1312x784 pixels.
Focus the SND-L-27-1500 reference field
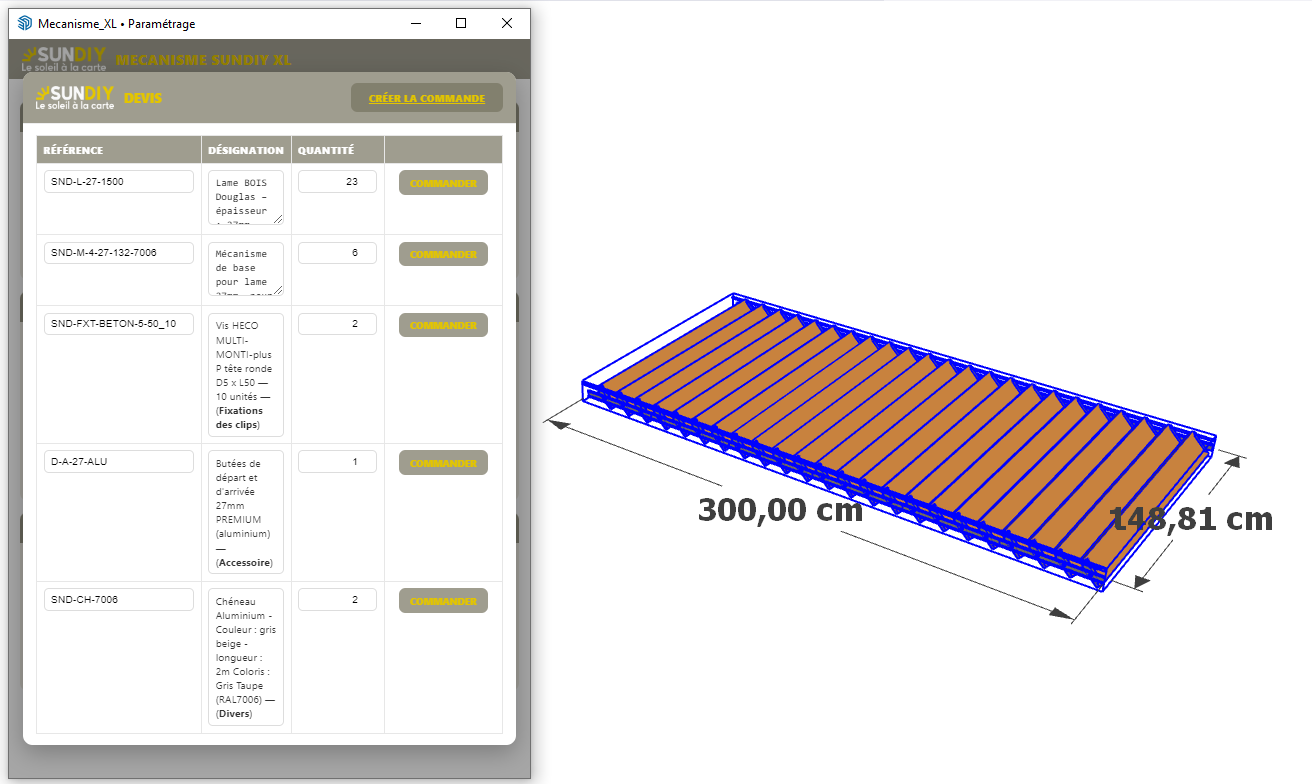(118, 182)
